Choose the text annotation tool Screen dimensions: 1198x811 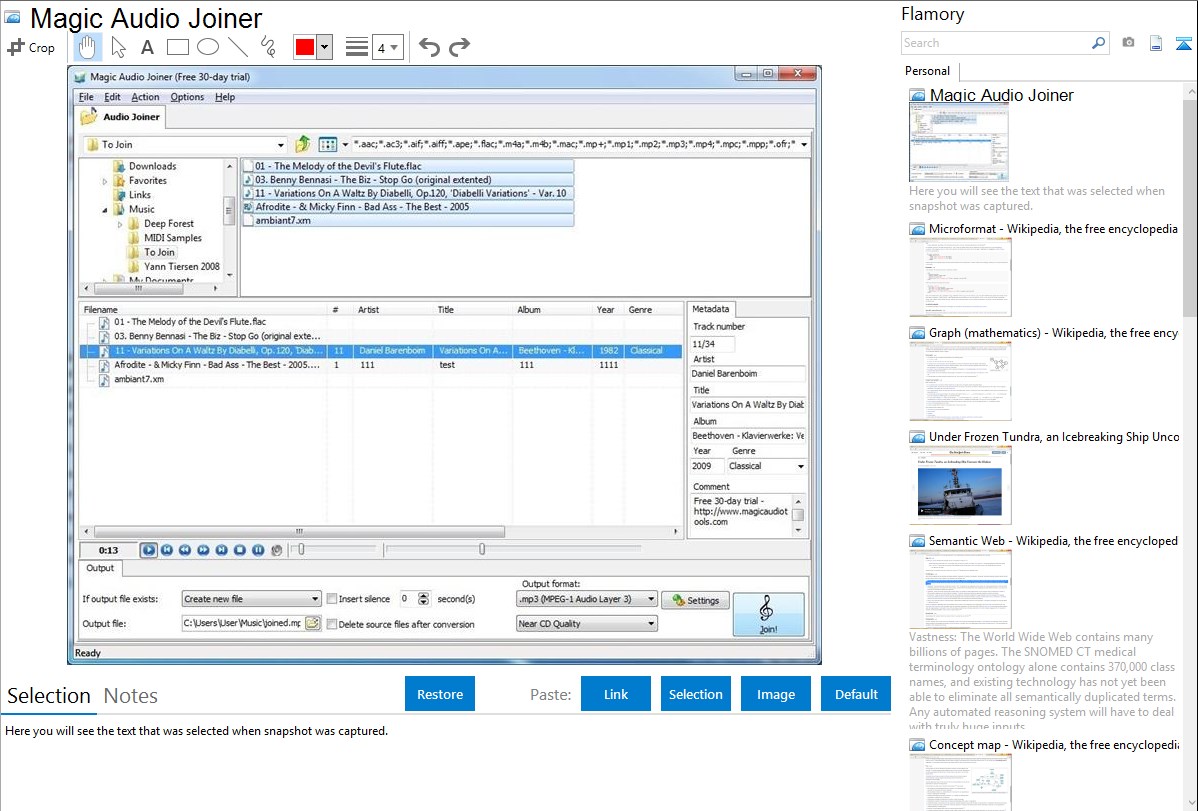pyautogui.click(x=147, y=47)
